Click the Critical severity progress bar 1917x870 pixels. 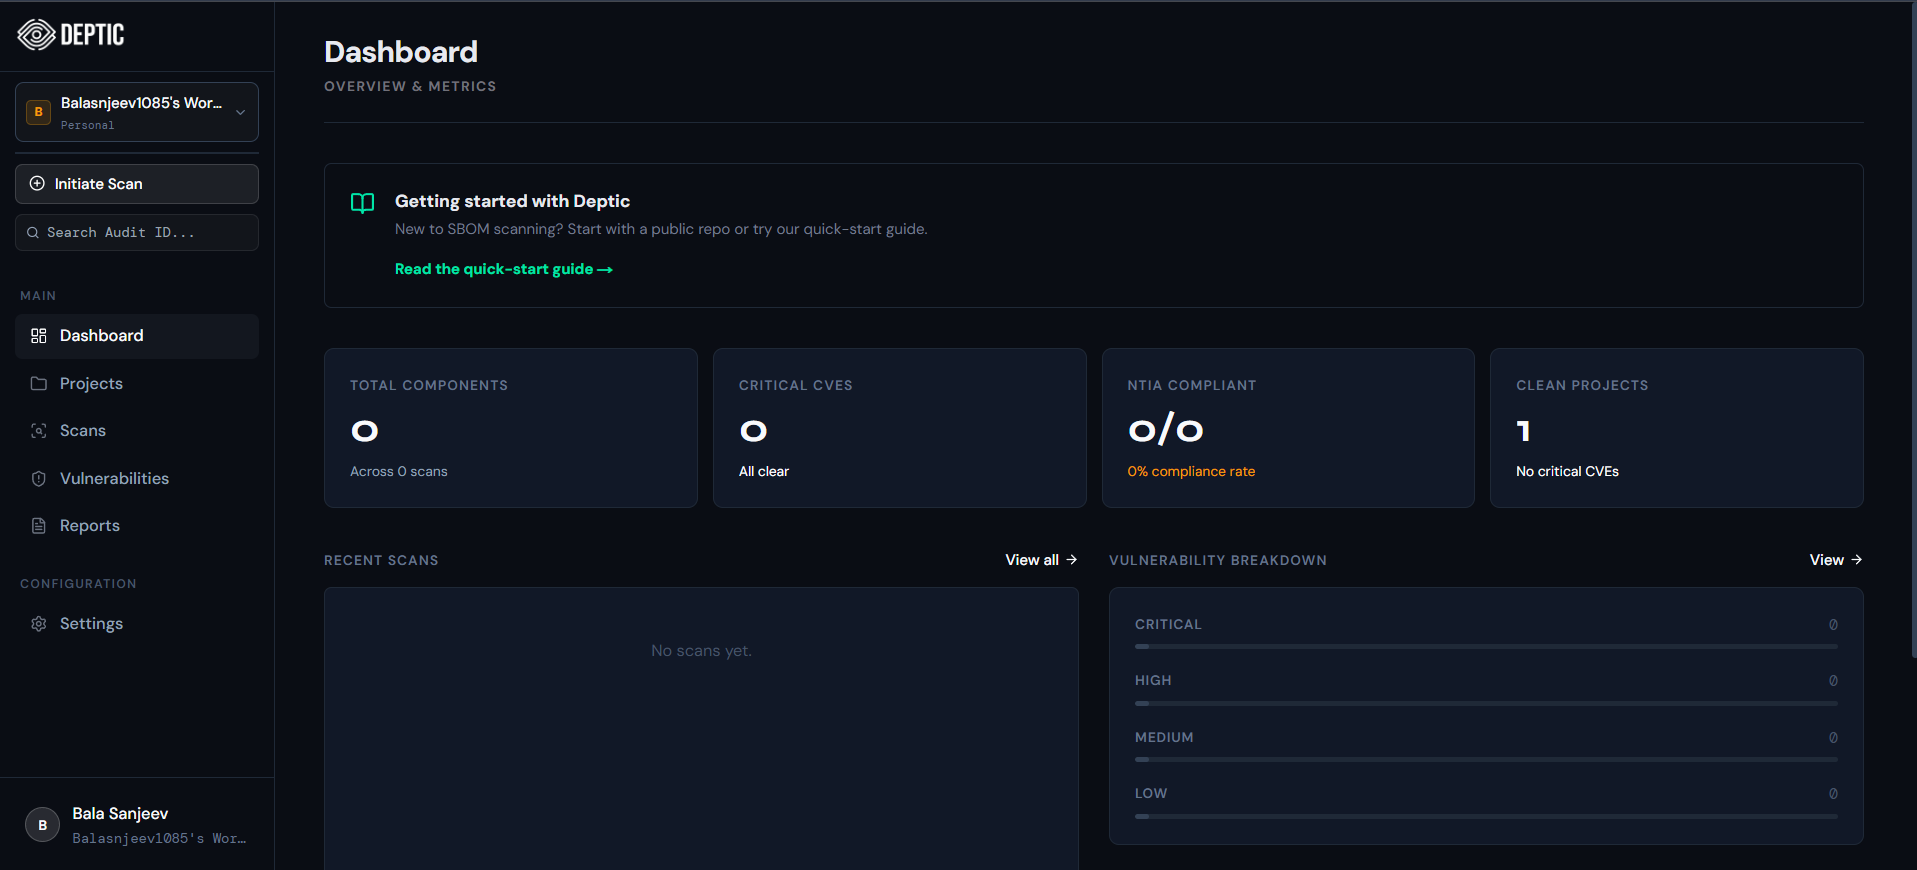tap(1486, 647)
